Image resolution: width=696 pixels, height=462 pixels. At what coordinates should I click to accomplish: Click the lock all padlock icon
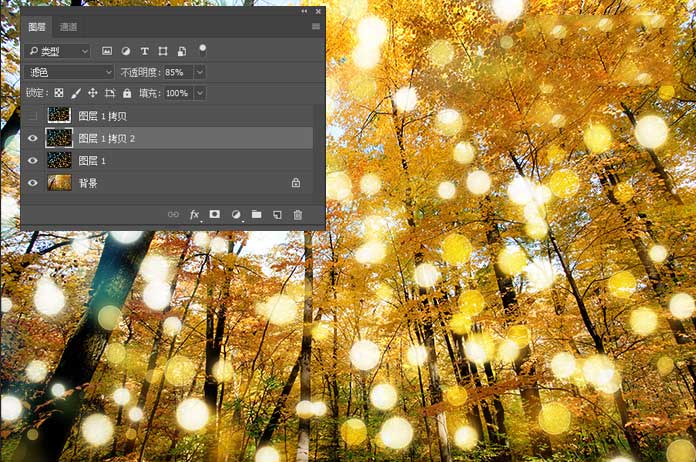coord(127,93)
